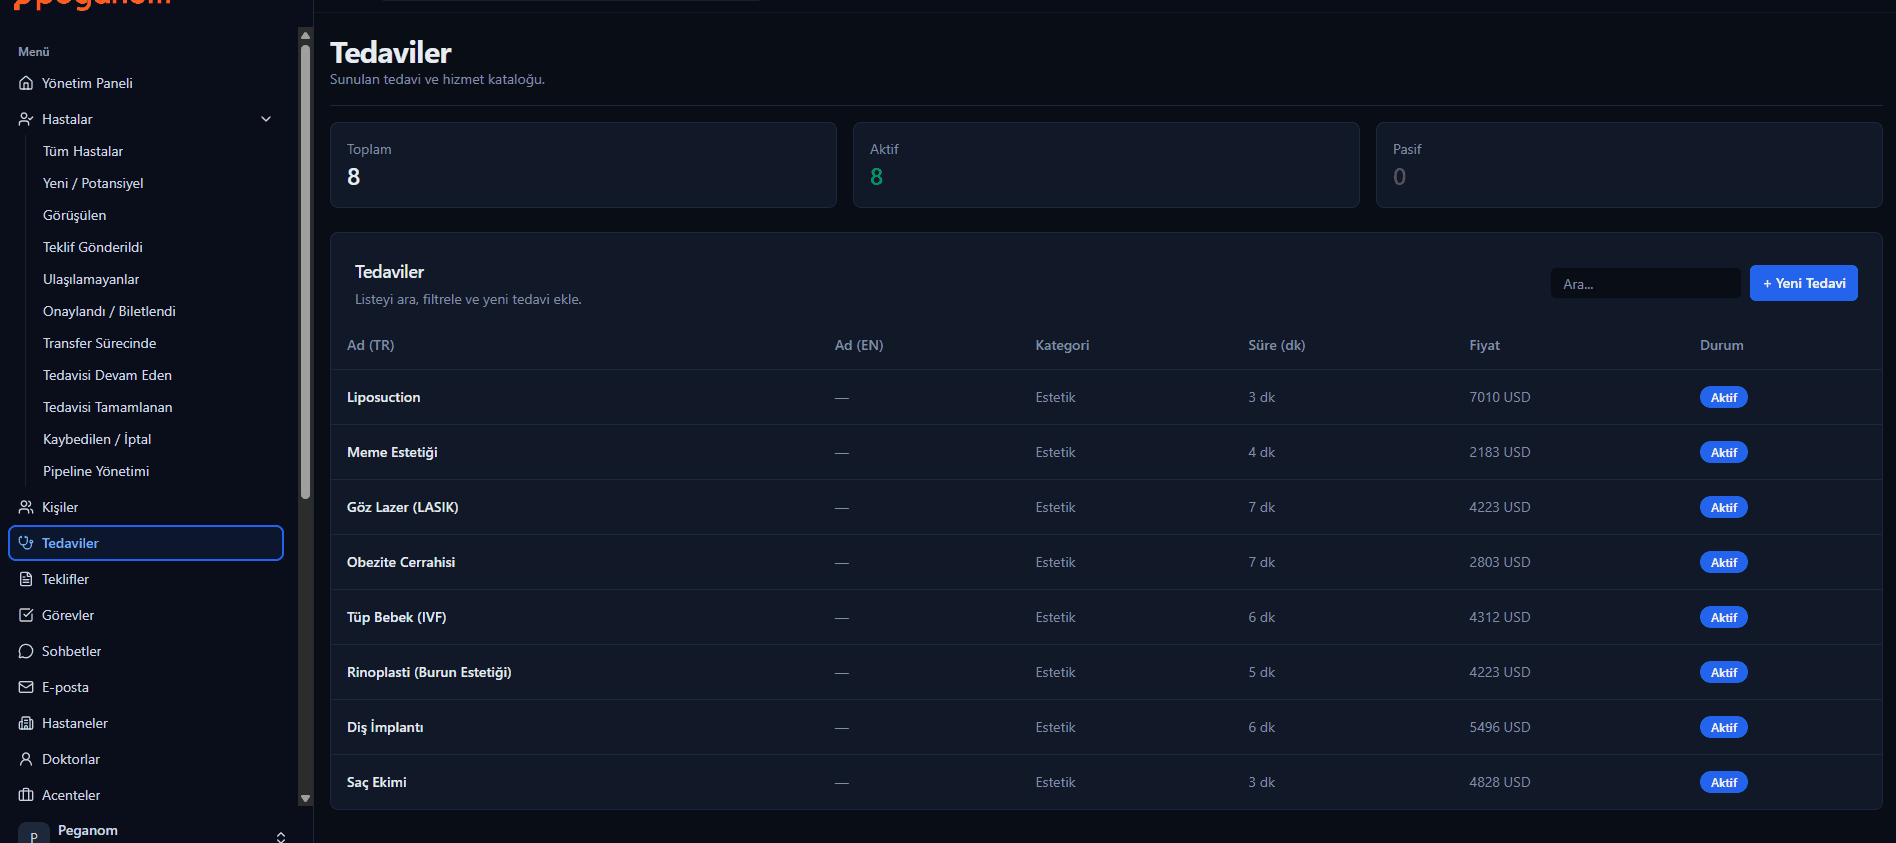Focus the Ara... search field
Image resolution: width=1896 pixels, height=843 pixels.
click(x=1646, y=284)
